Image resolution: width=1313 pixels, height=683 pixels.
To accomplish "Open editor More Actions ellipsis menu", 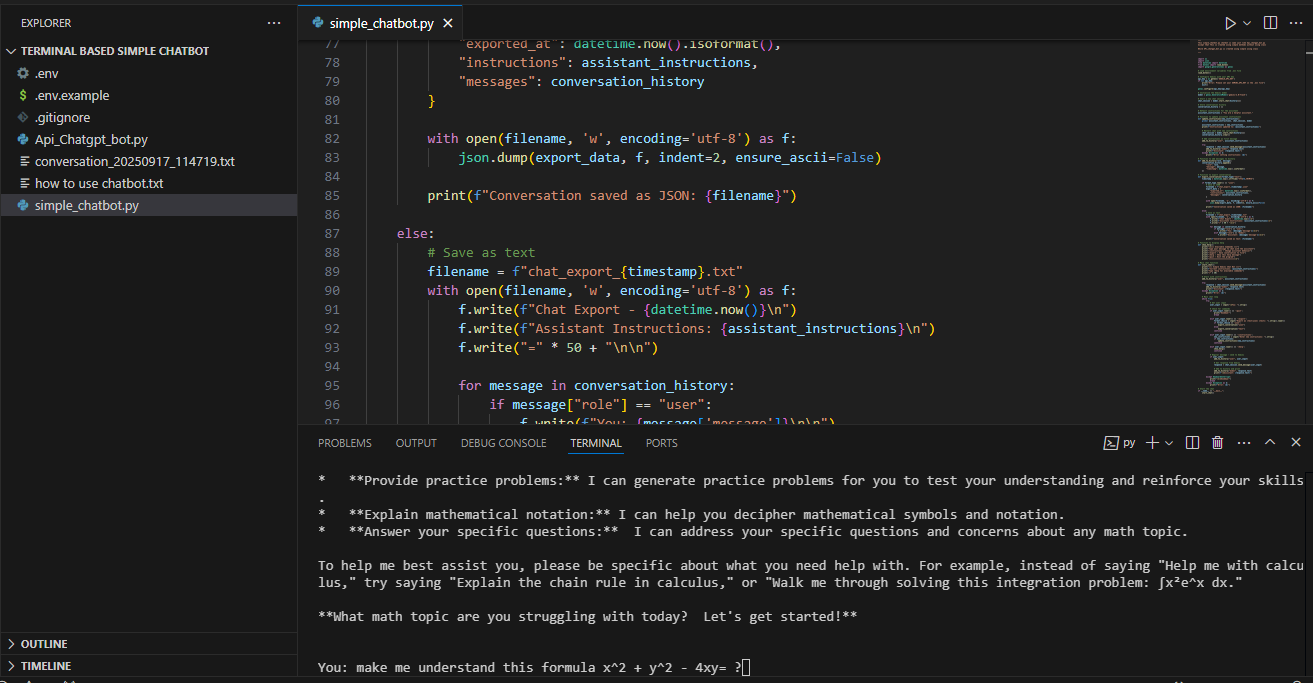I will [1295, 22].
